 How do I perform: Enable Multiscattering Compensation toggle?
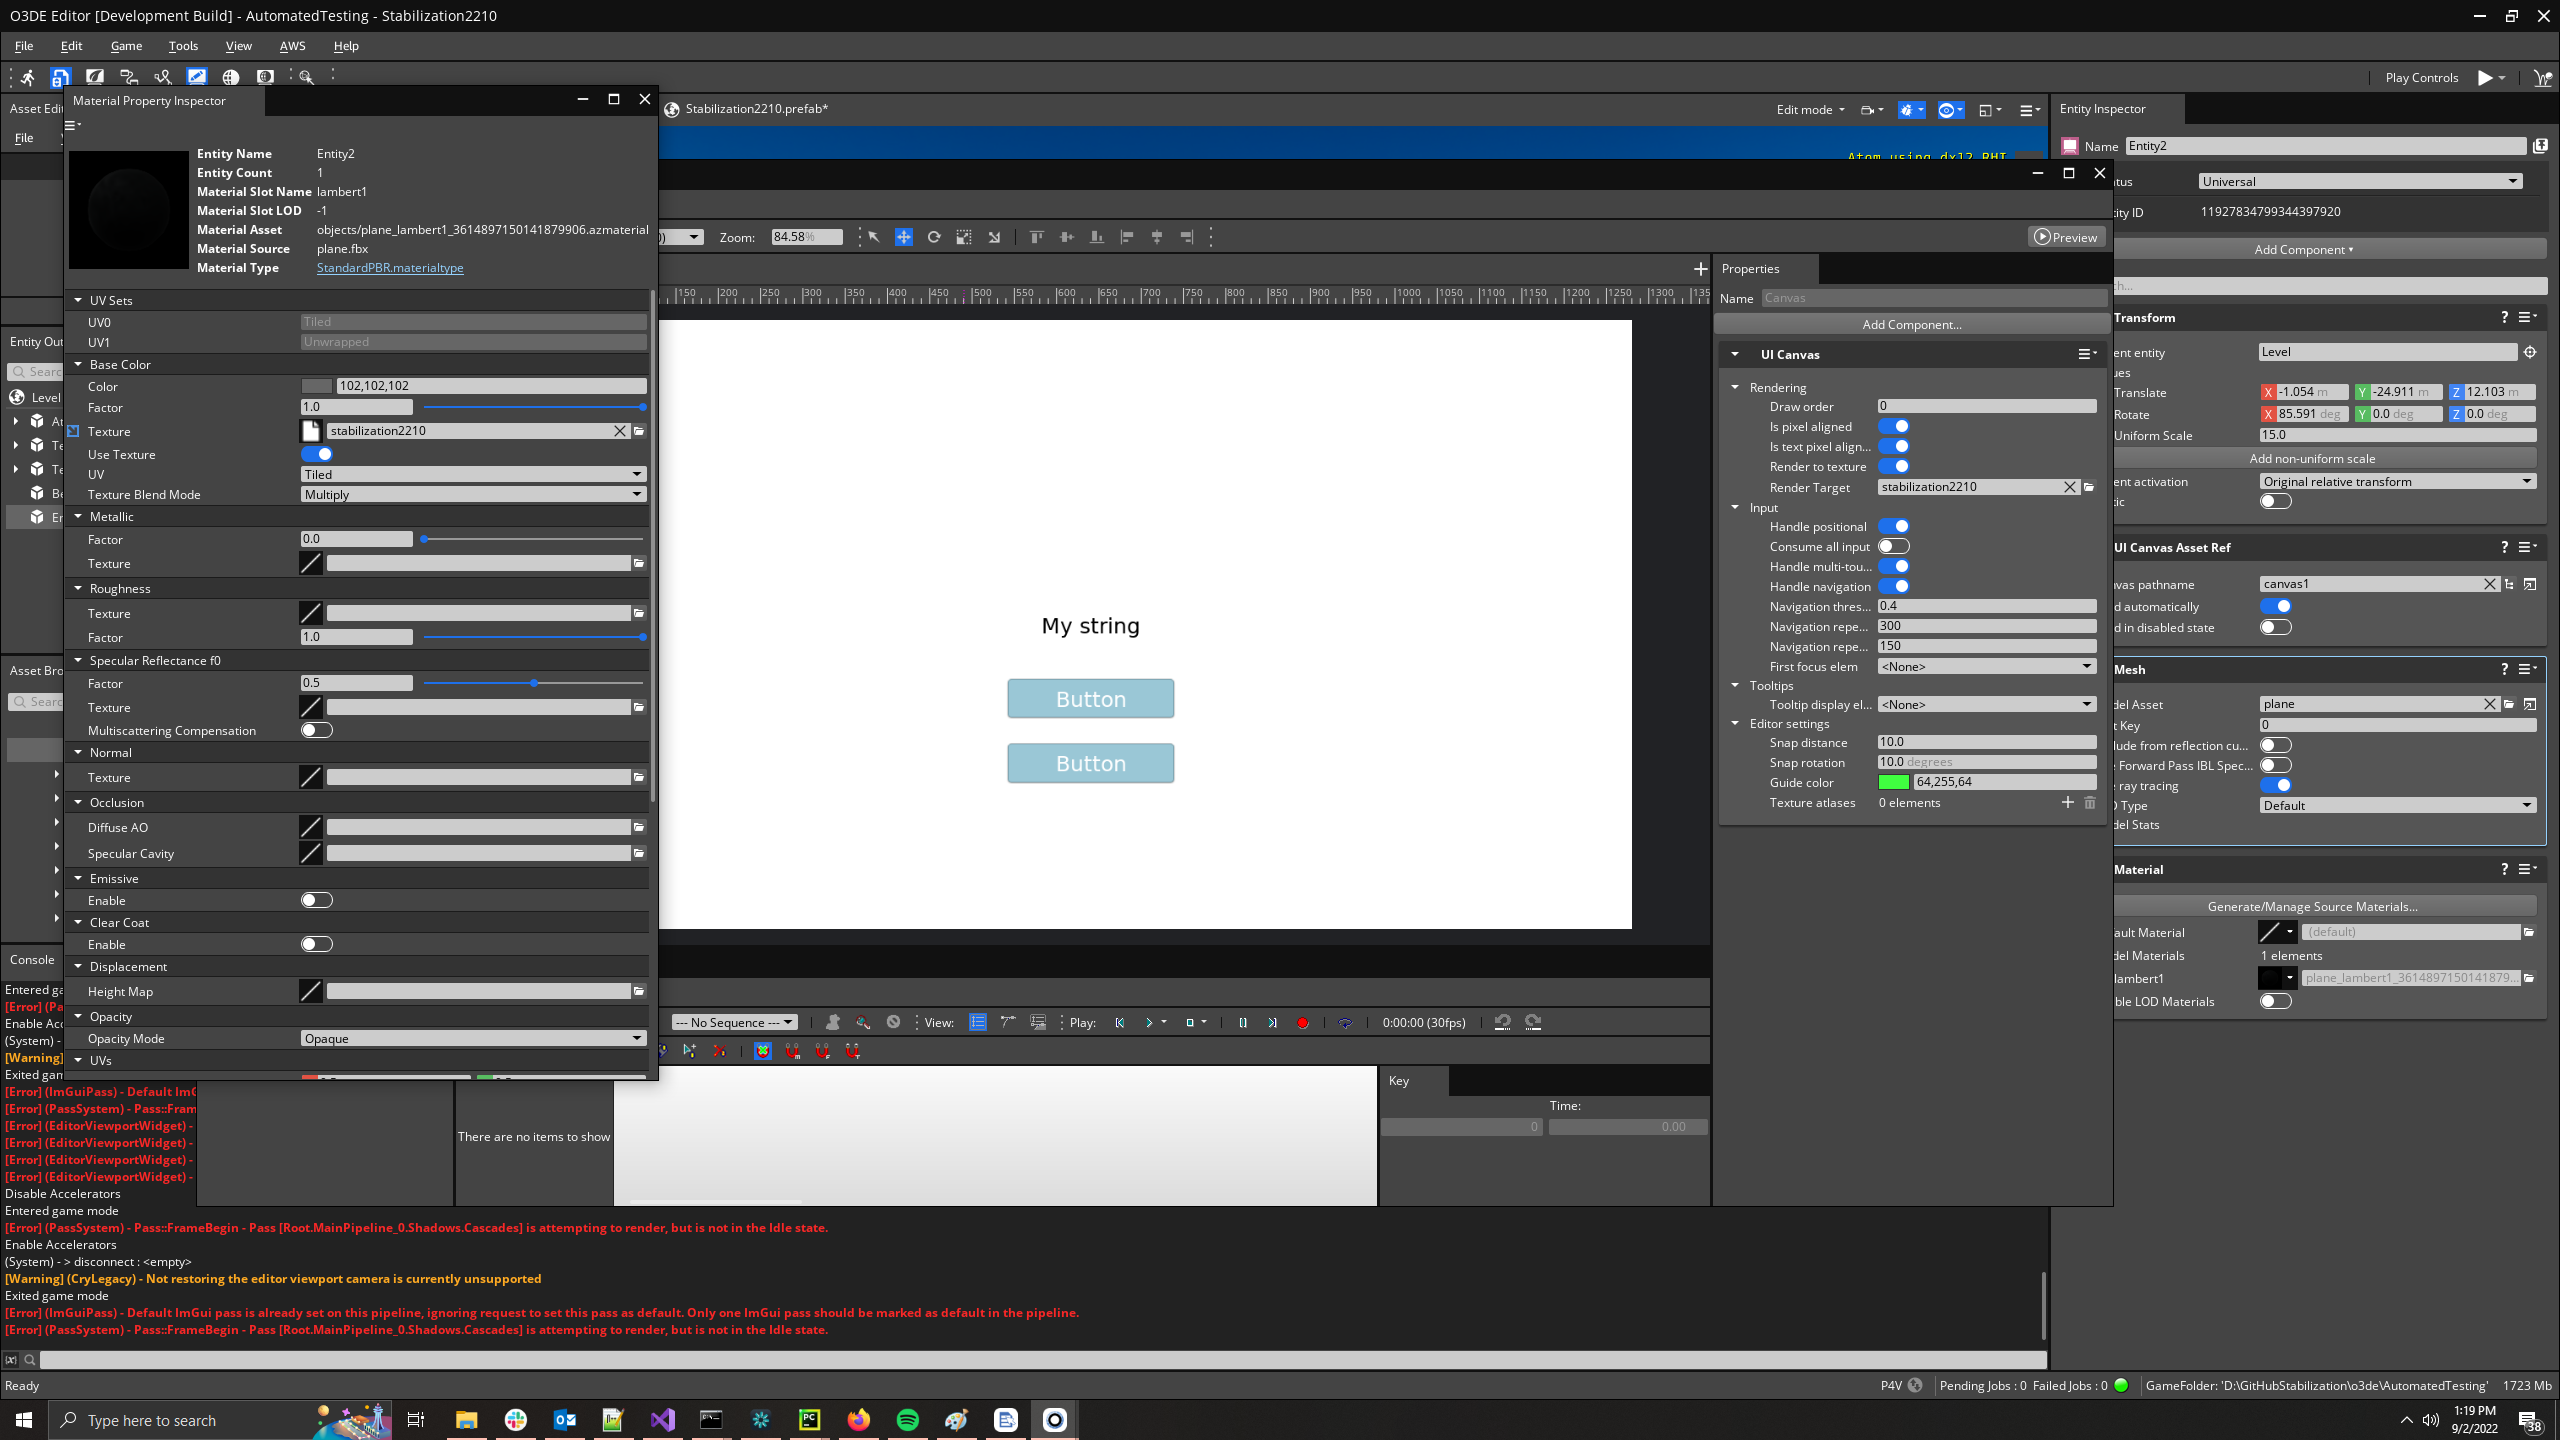pyautogui.click(x=317, y=730)
